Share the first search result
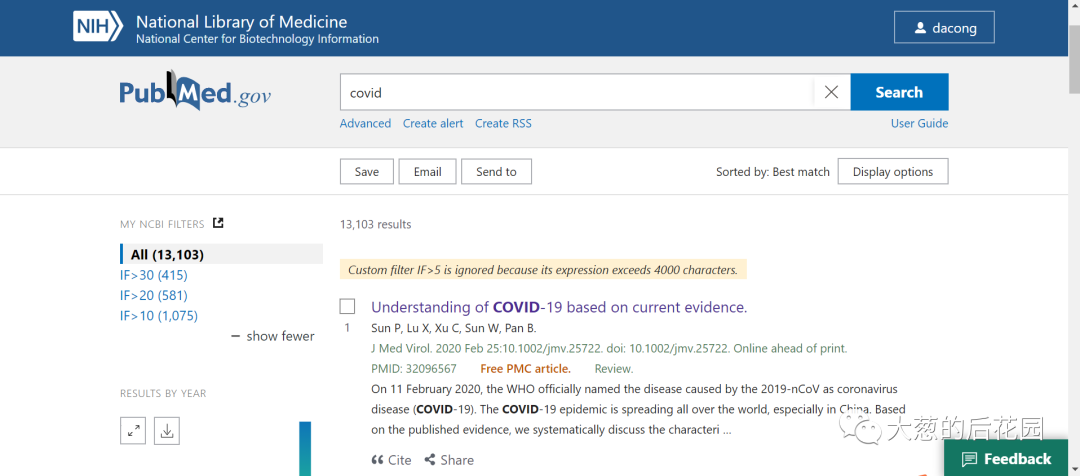Screen dimensions: 1080x476 tap(449, 460)
